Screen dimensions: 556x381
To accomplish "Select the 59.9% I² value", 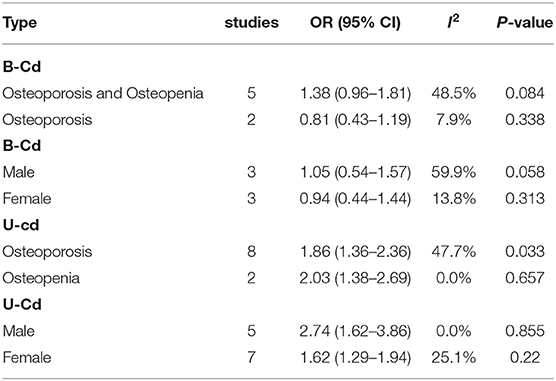I will (453, 172).
